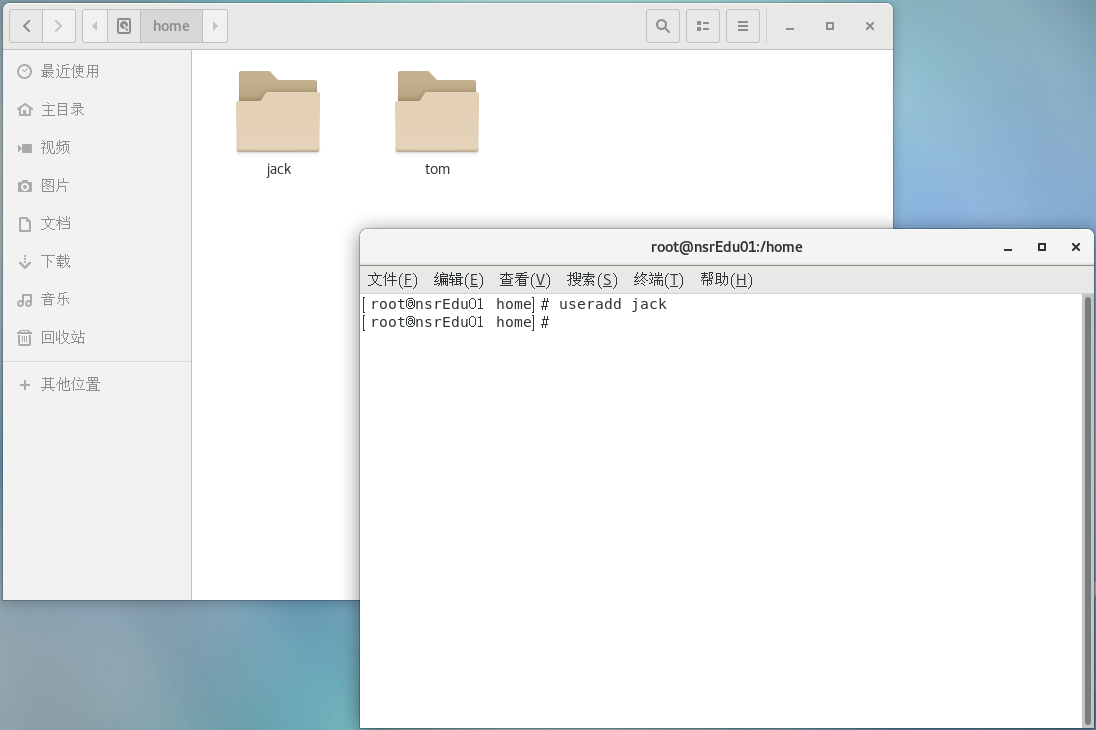Open the file manager search
Screen dimensions: 1096x730
(663, 27)
